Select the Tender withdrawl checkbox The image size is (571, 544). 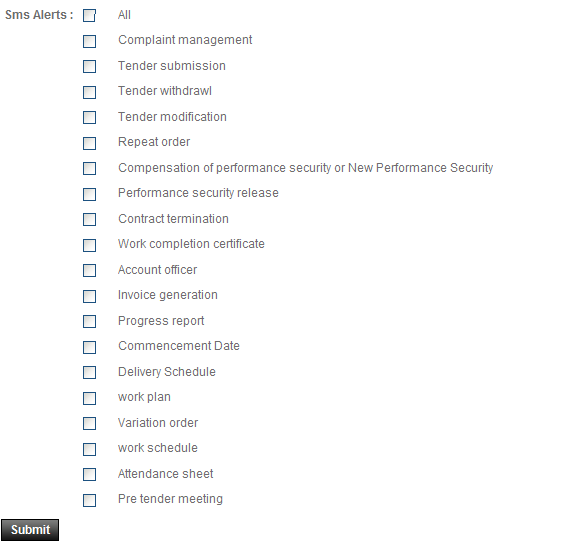(89, 92)
